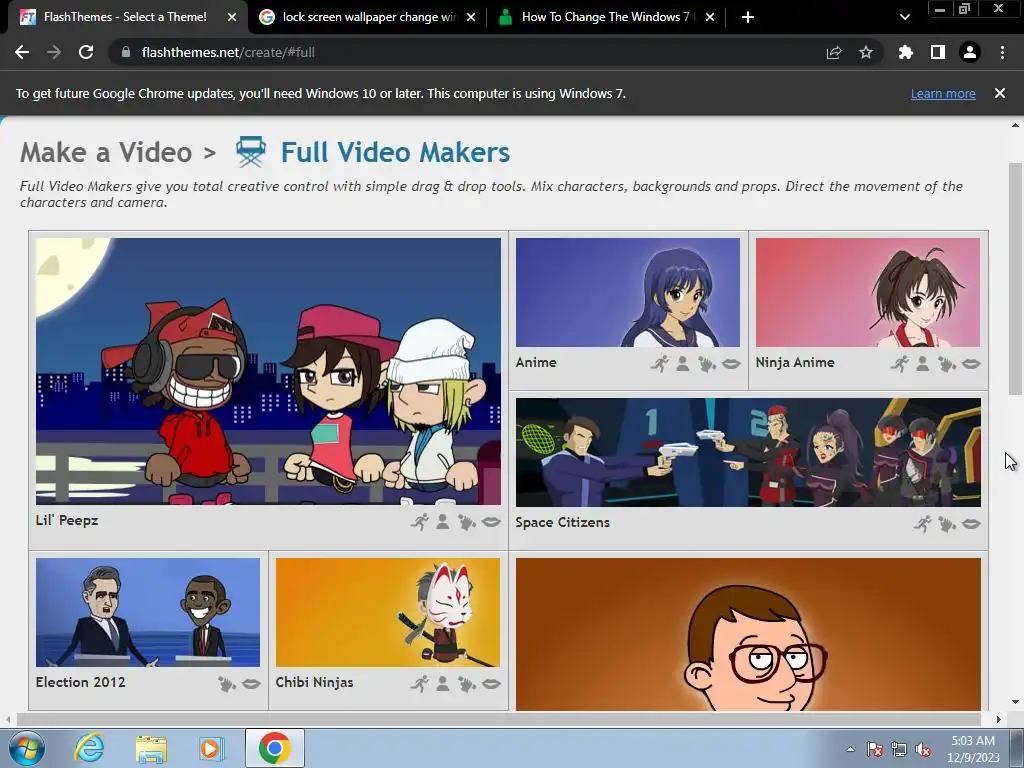Viewport: 1024px width, 768px height.
Task: Toggle the Chrome side panel icon
Action: pos(938,52)
